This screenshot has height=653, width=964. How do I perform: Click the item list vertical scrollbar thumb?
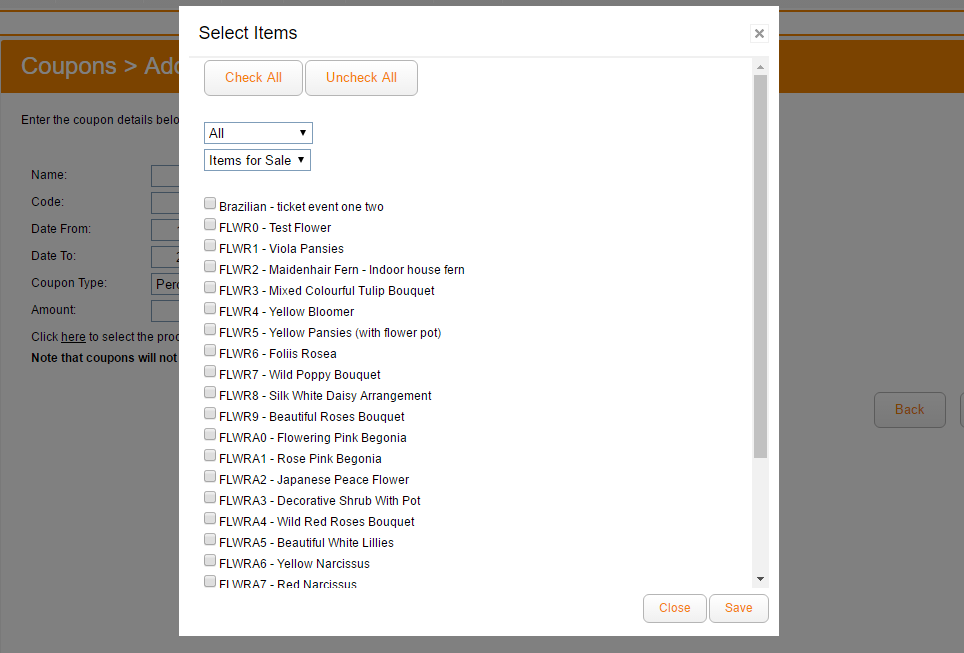pos(760,265)
